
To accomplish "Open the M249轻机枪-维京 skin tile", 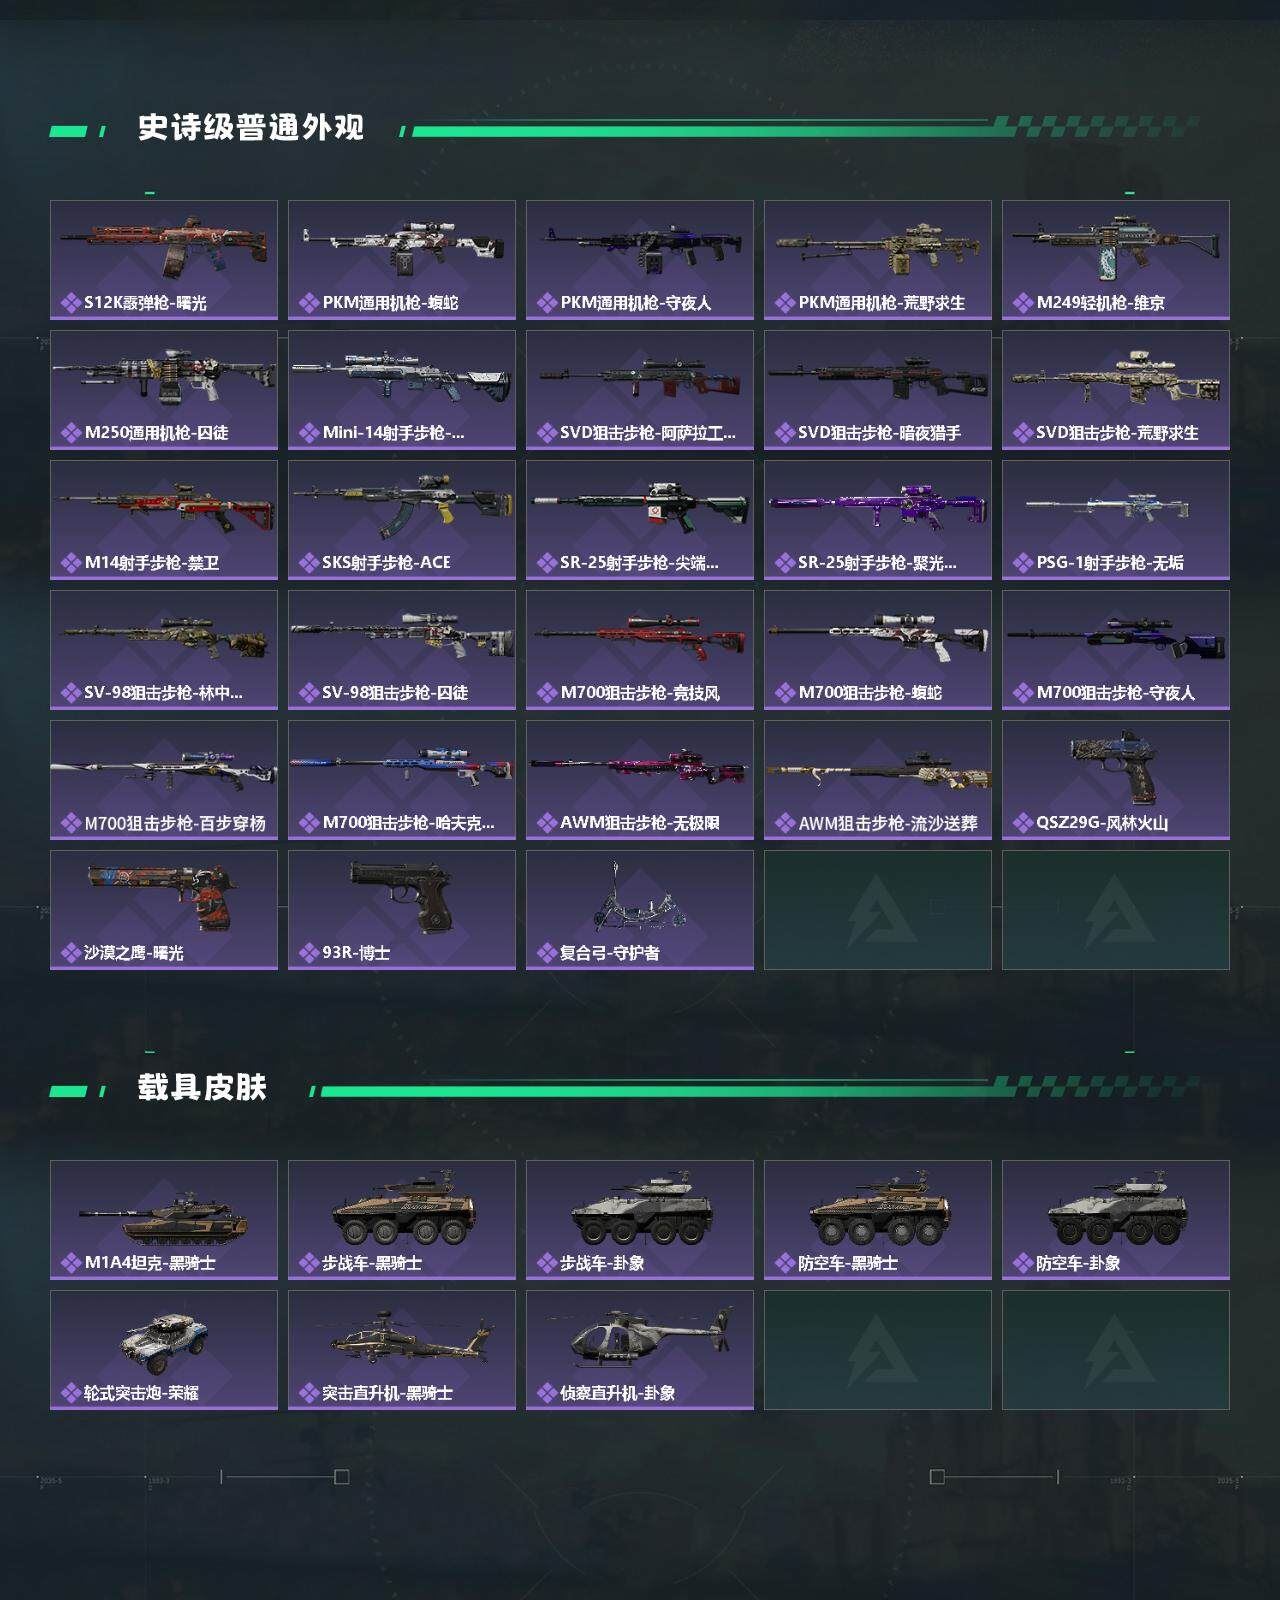I will [x=1116, y=260].
